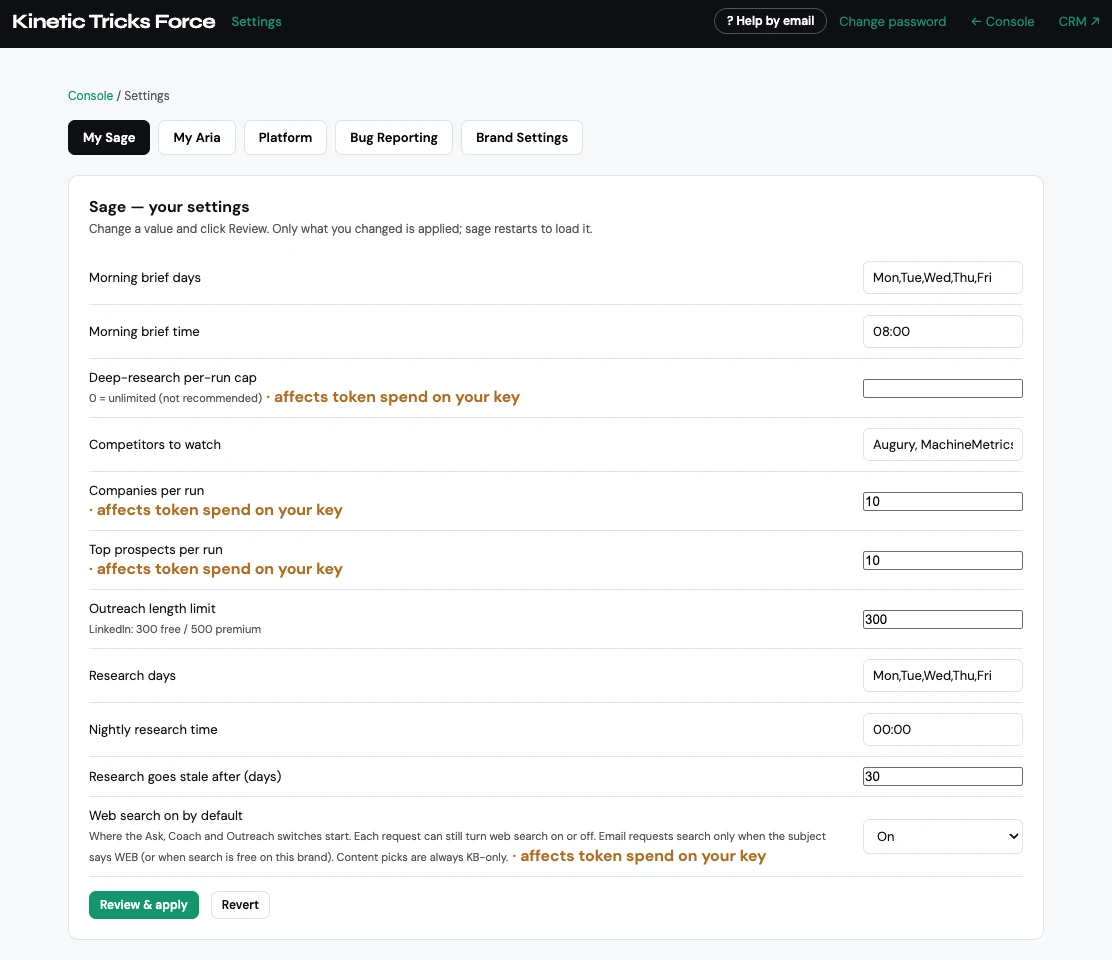Viewport: 1112px width, 960px height.
Task: Edit the Outreach length limit value
Action: 943,620
